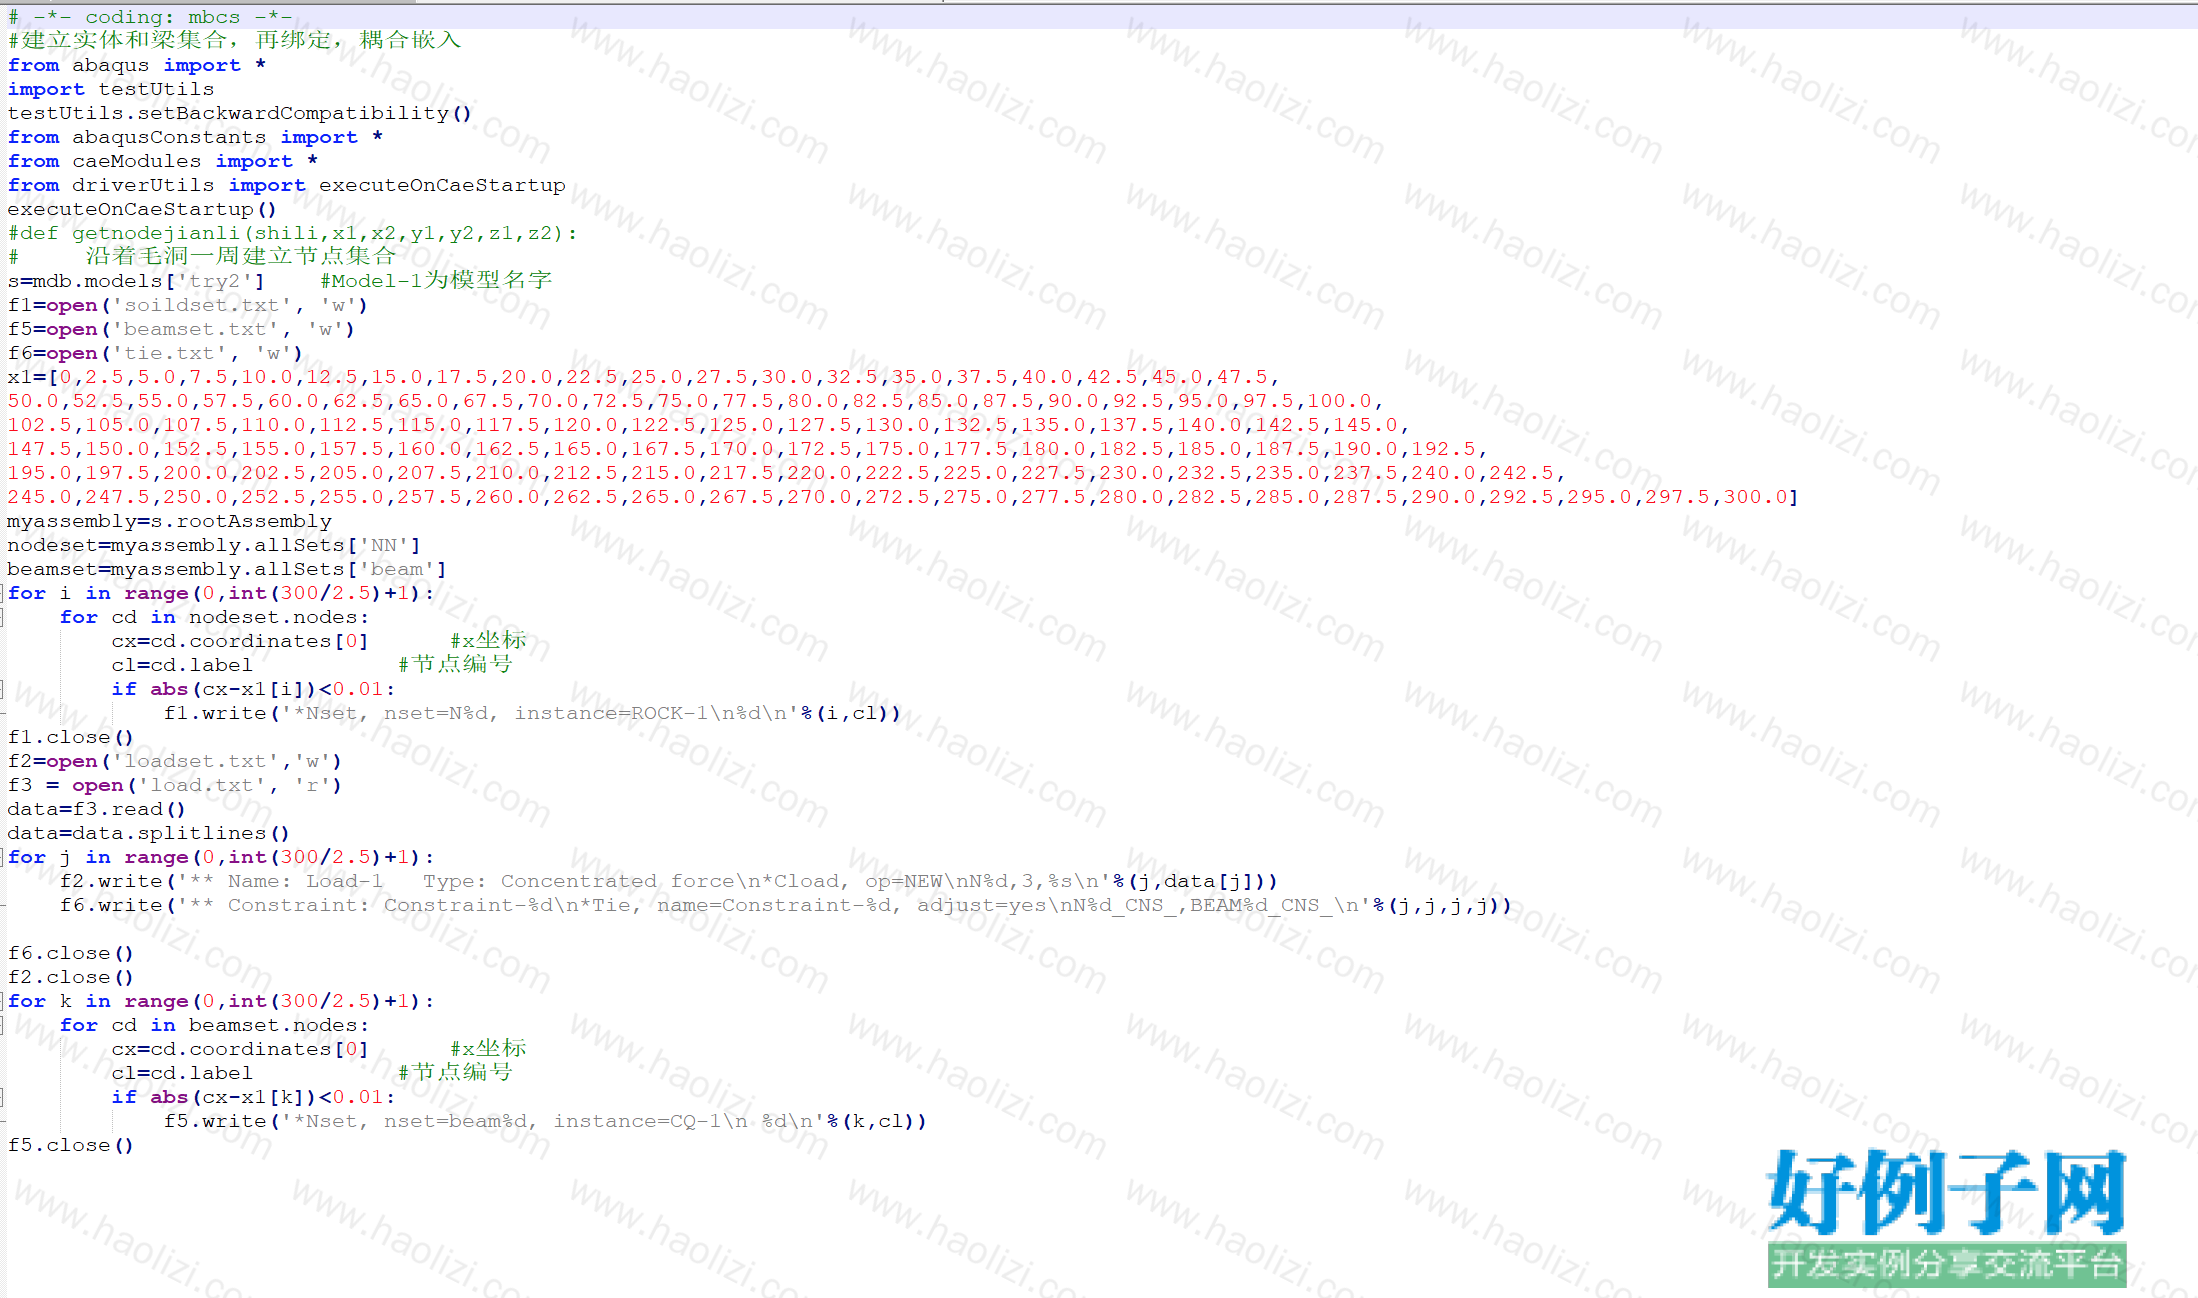Click the 'testUtils.setBackwardCompatibility()' line
2198x1298 pixels.
point(240,113)
